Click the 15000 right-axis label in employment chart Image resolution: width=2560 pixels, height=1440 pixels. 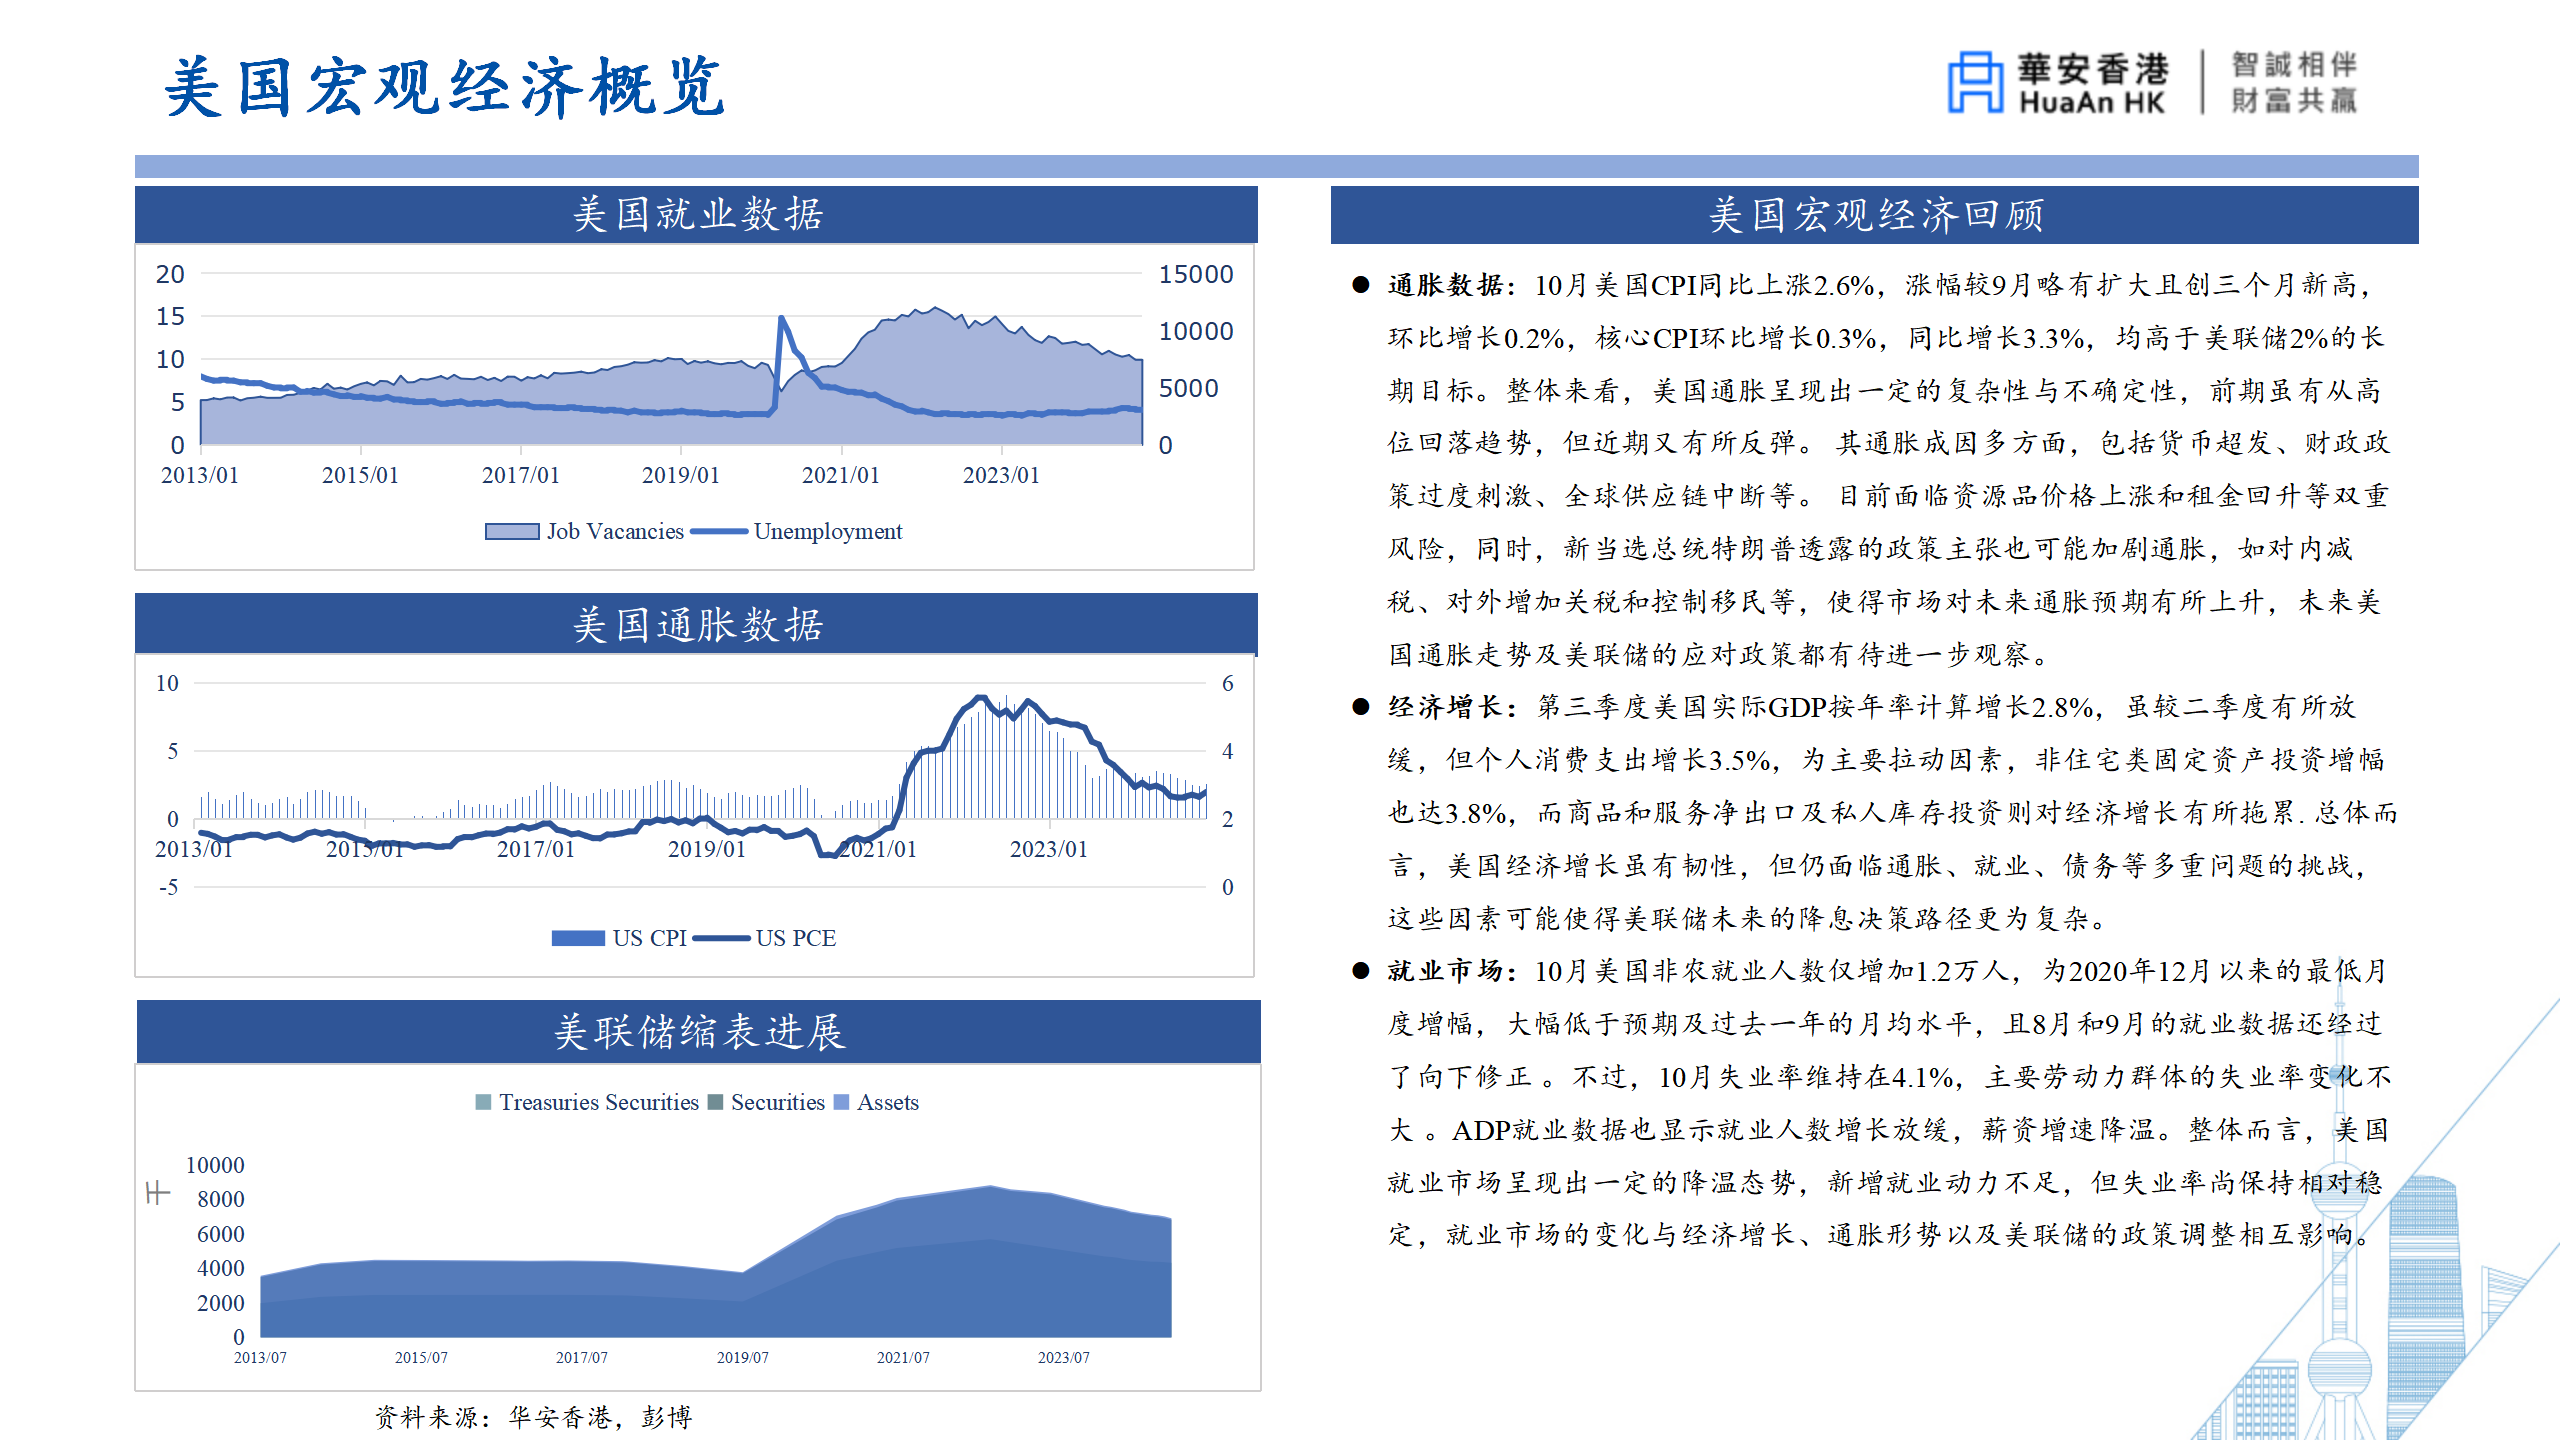click(x=1196, y=274)
